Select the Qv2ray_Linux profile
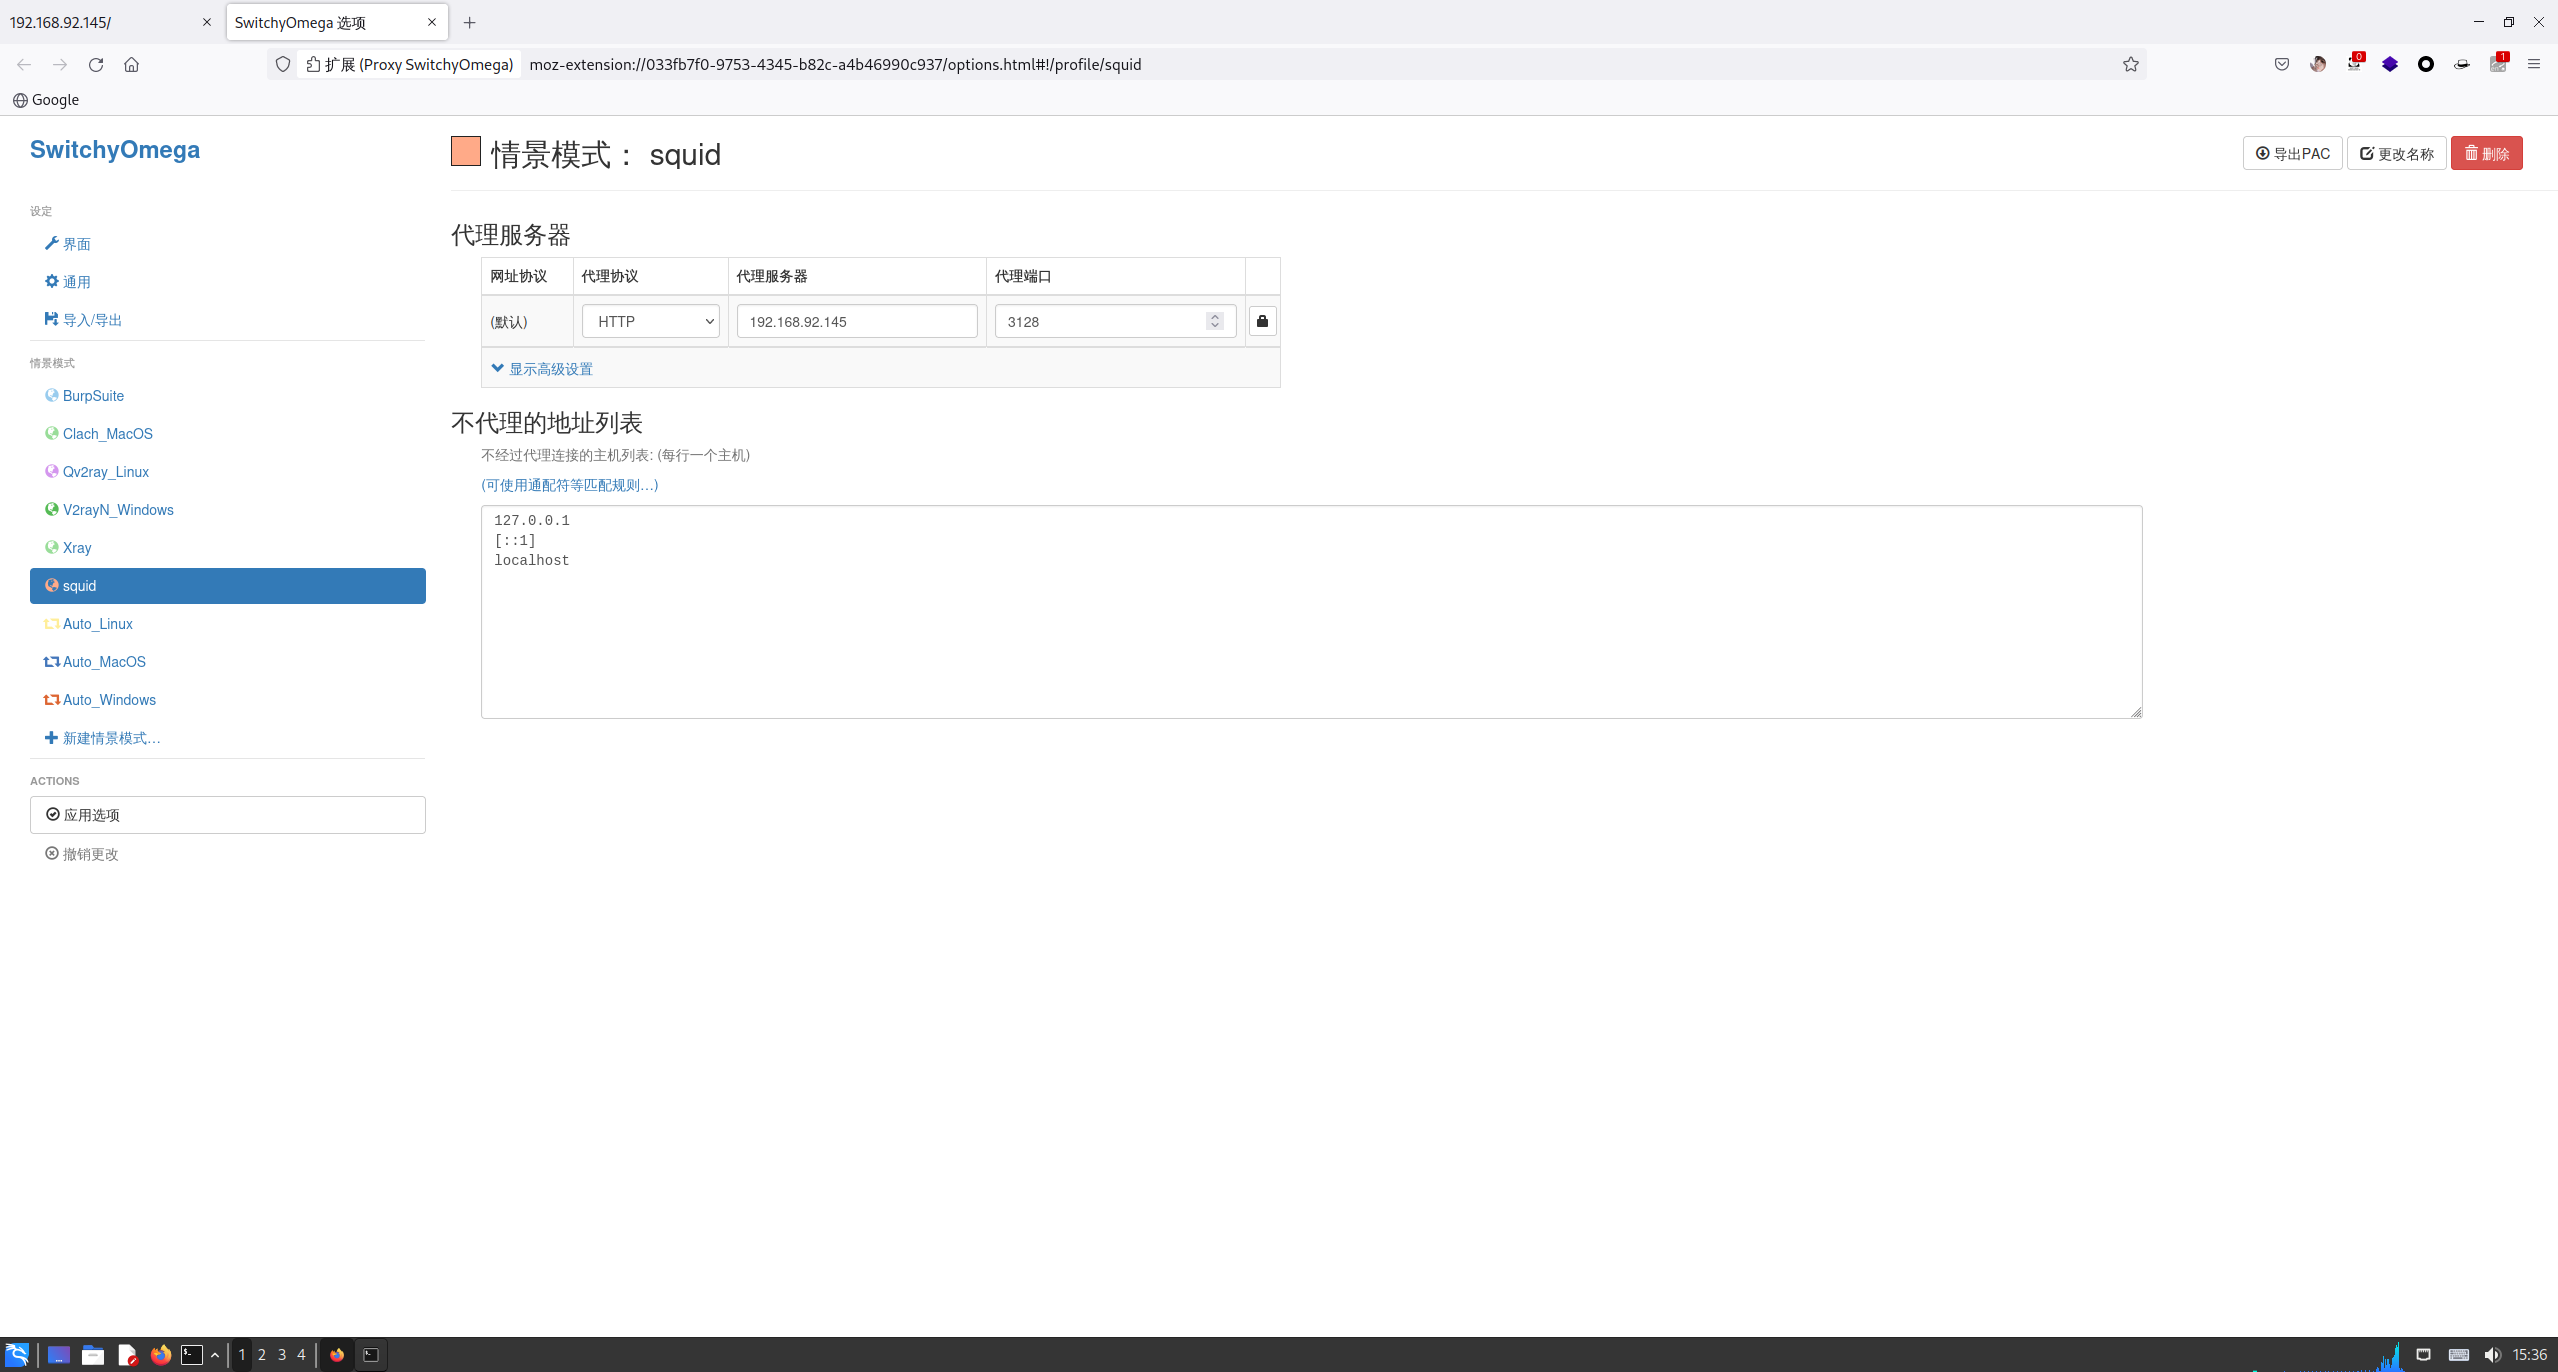 tap(97, 472)
